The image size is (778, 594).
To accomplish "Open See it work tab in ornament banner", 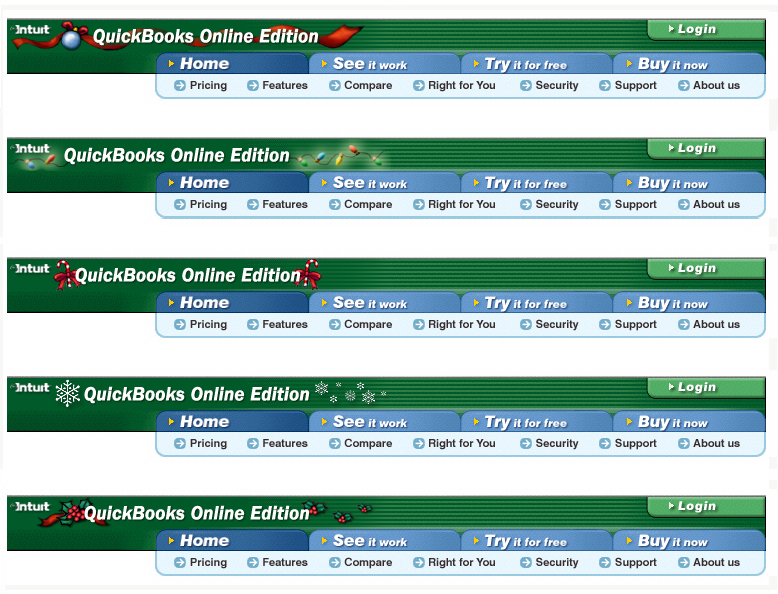I will 385,64.
